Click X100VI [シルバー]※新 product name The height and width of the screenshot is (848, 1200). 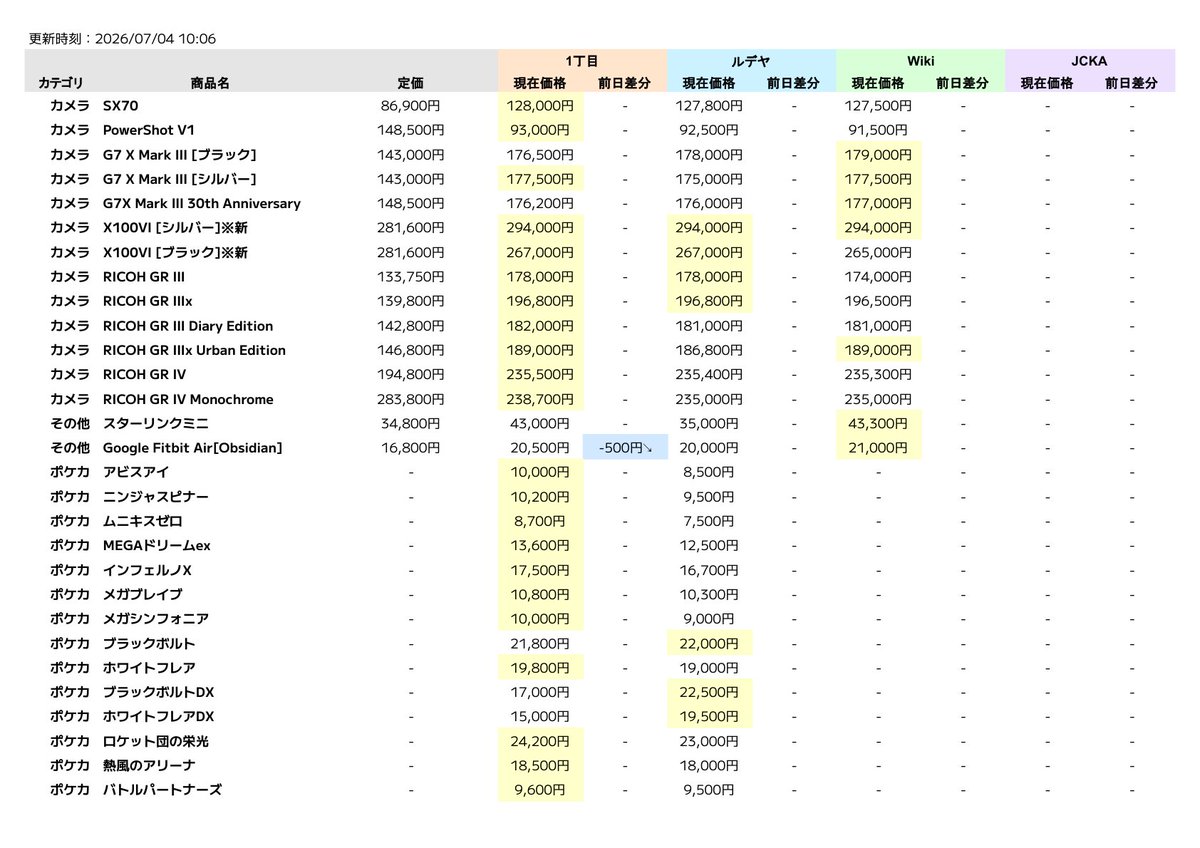click(175, 228)
